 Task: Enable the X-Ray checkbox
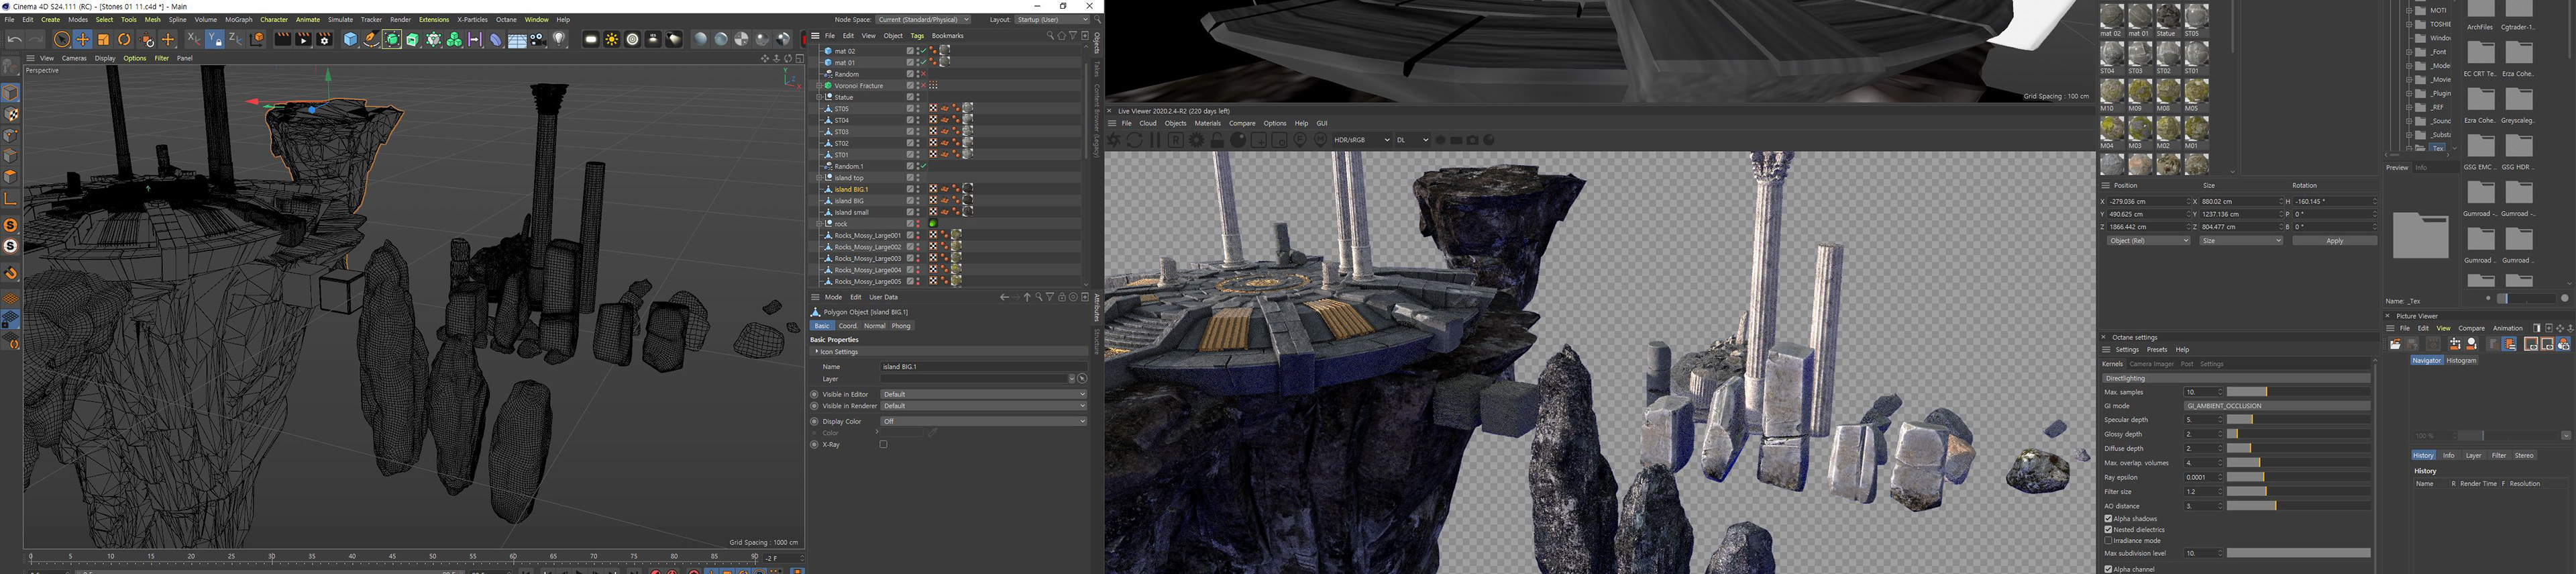(x=883, y=444)
